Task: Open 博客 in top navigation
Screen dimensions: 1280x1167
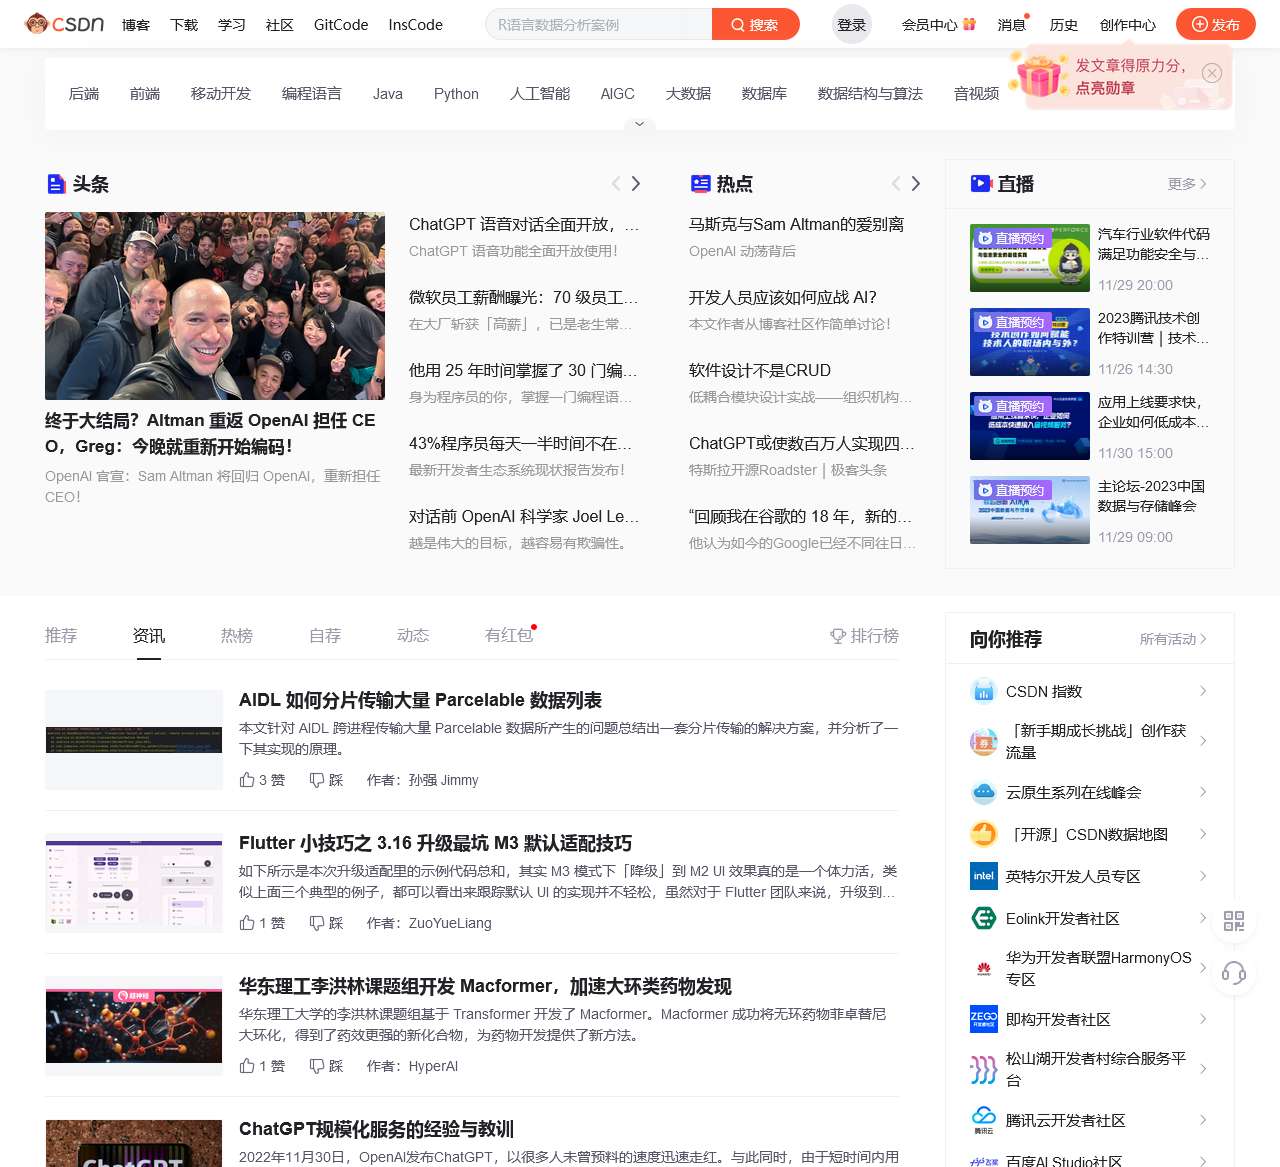Action: point(136,24)
